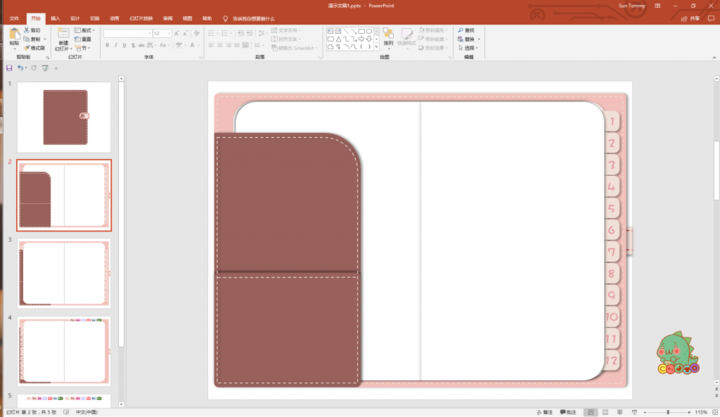
Task: Click the Replace icon in editing group
Action: coord(460,39)
